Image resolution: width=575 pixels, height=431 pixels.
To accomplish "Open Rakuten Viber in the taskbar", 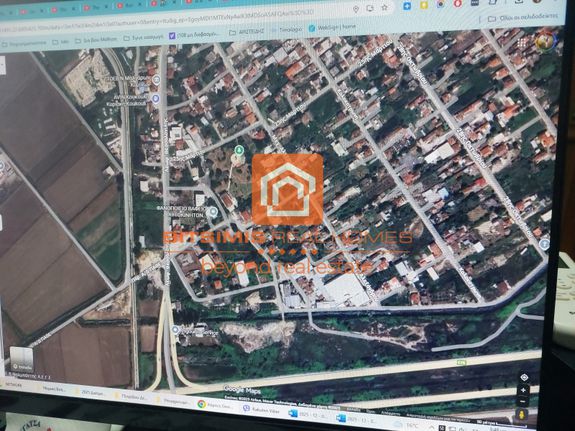I will (262, 410).
